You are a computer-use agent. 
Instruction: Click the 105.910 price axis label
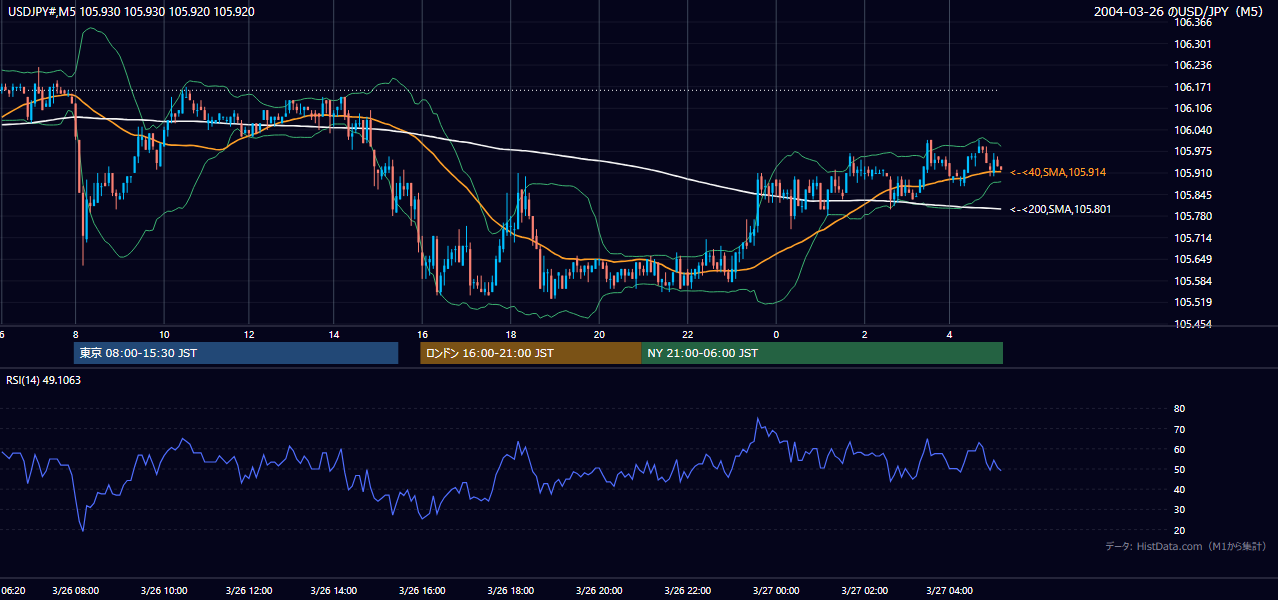tap(1192, 173)
